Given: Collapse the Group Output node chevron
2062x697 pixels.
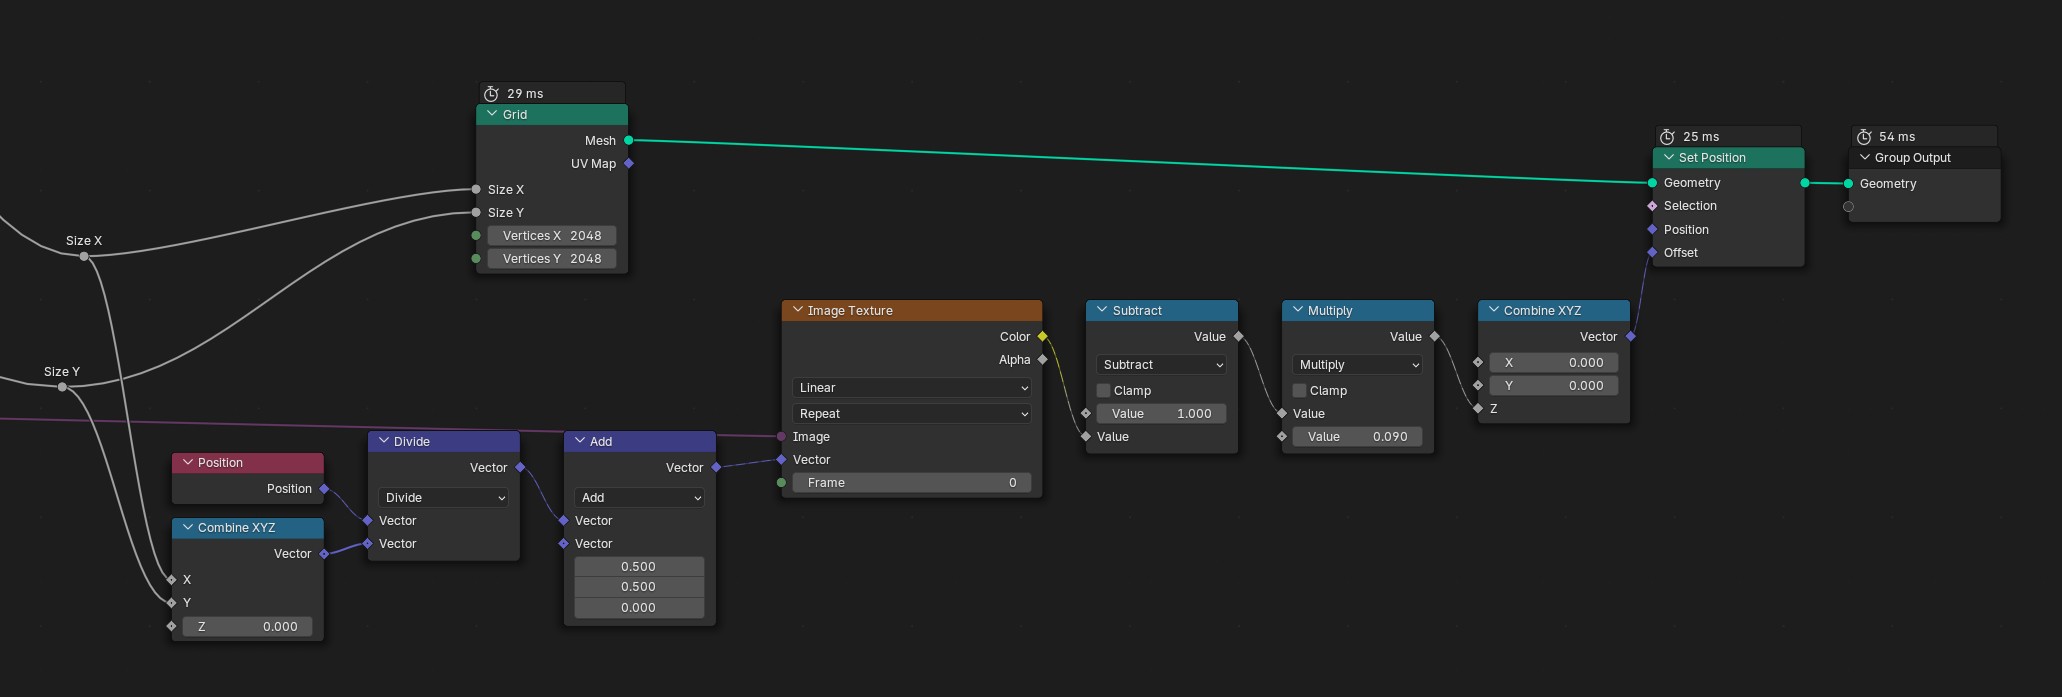Looking at the screenshot, I should 1864,158.
